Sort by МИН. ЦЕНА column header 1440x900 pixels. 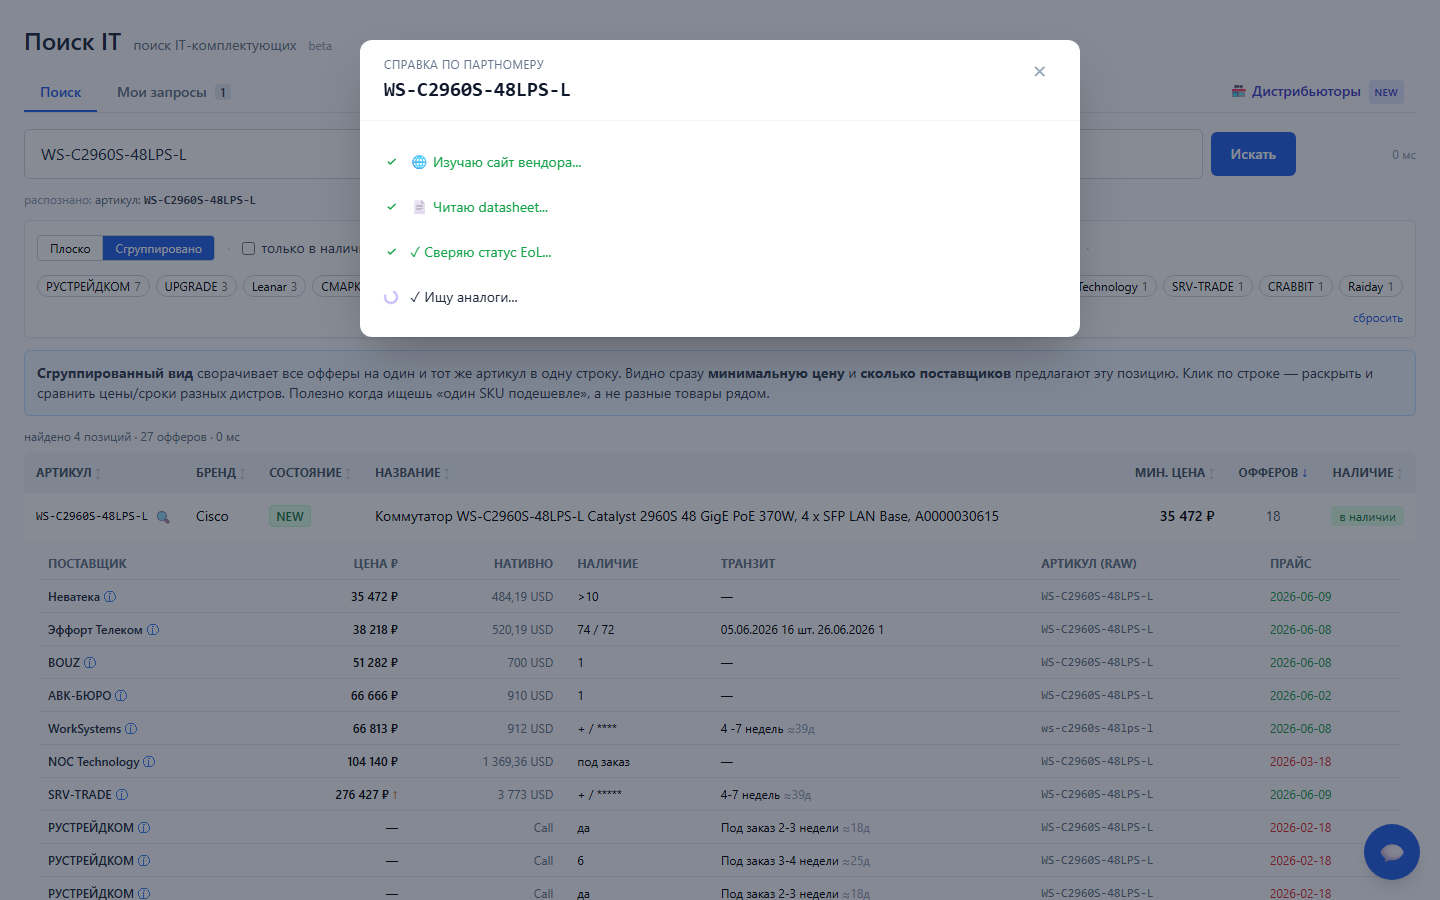click(1174, 473)
